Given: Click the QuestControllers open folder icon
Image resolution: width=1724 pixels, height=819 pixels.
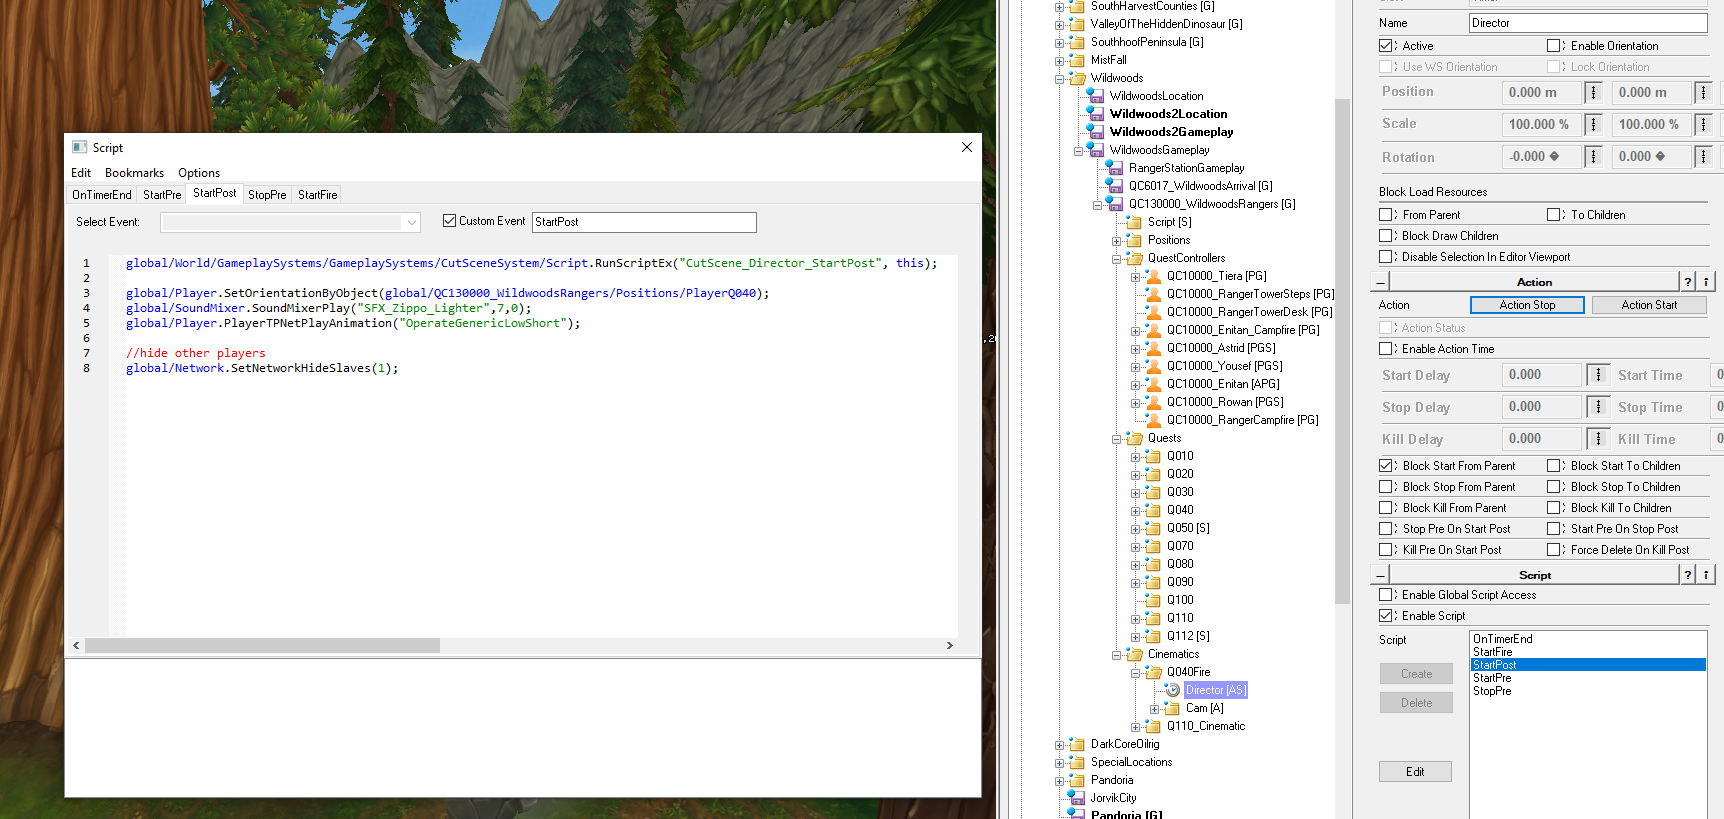Looking at the screenshot, I should 1134,258.
